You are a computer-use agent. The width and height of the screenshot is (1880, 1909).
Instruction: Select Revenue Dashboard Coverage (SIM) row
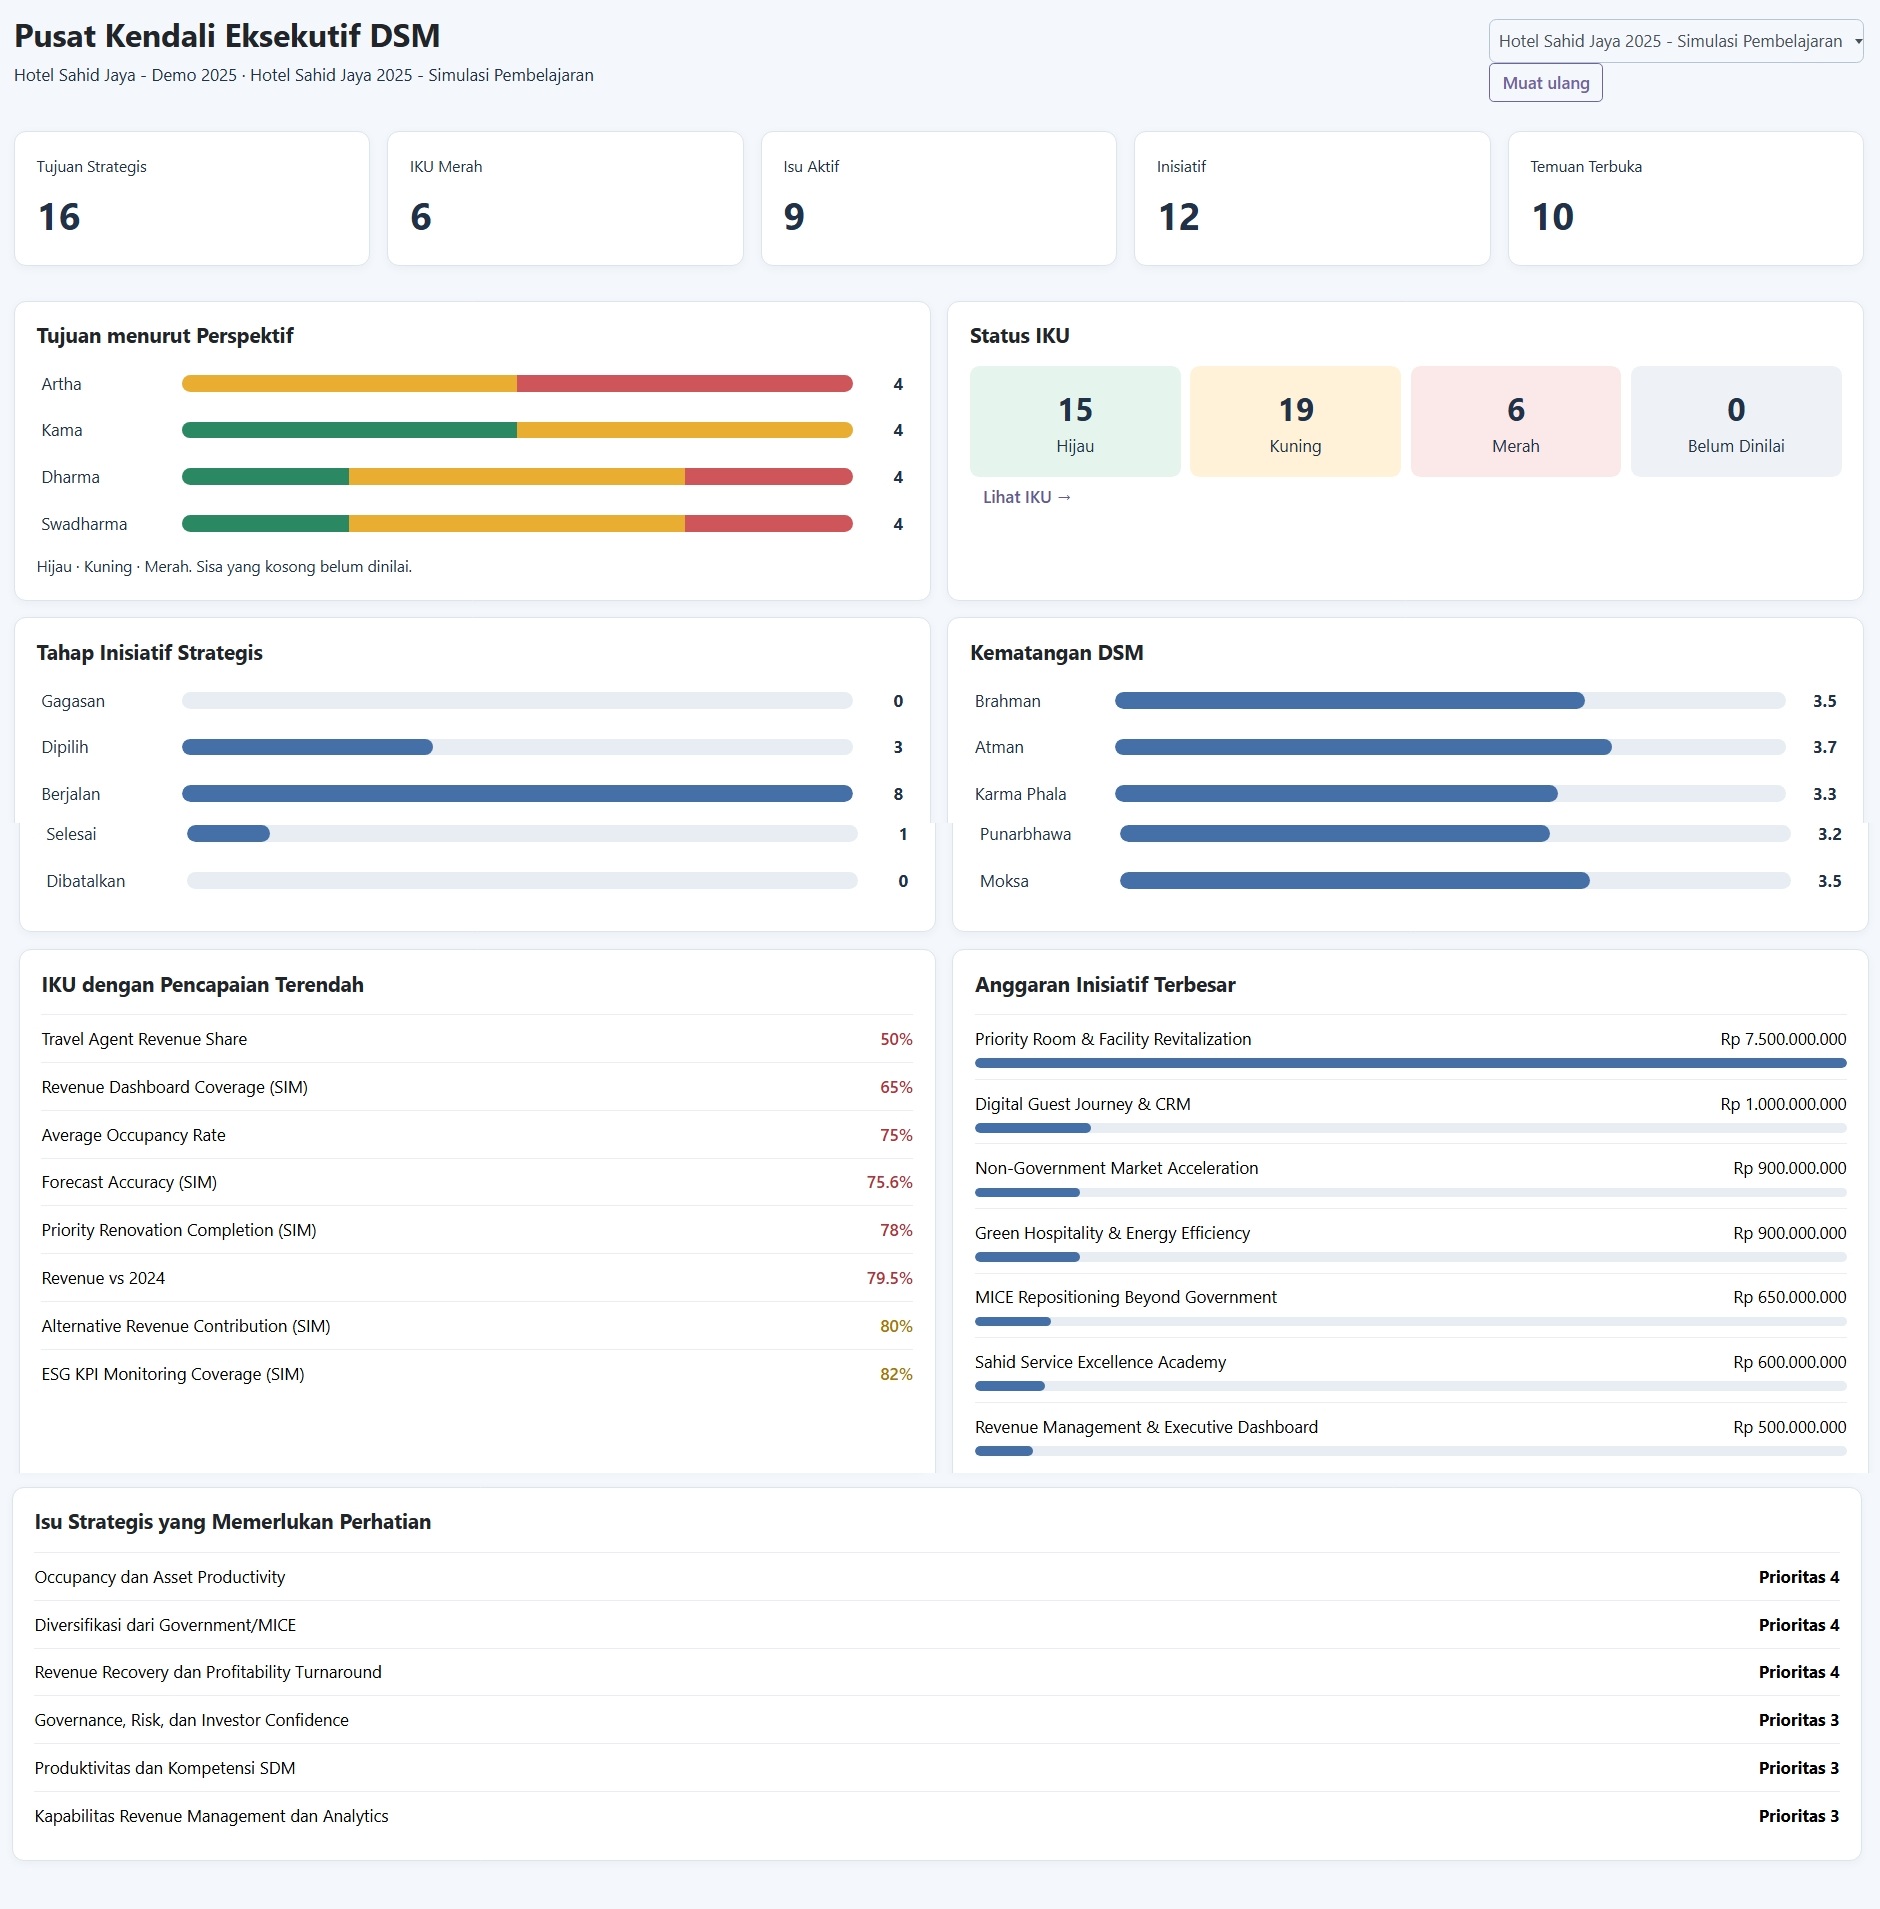tap(477, 1087)
